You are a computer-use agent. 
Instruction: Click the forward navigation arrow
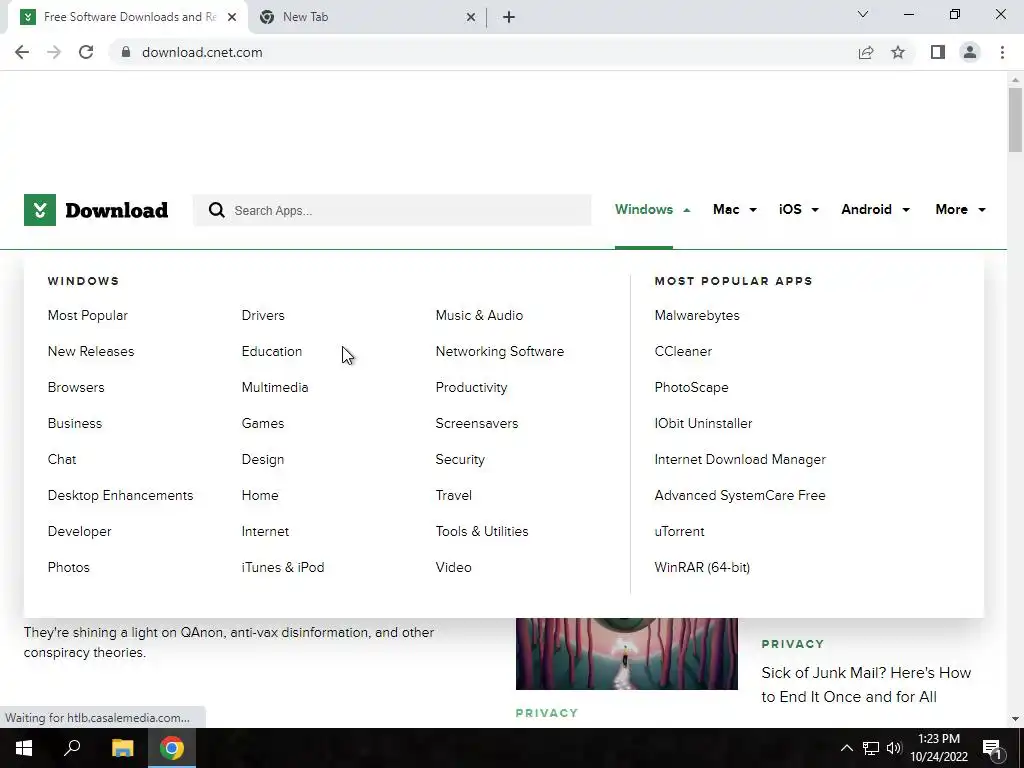(x=54, y=52)
